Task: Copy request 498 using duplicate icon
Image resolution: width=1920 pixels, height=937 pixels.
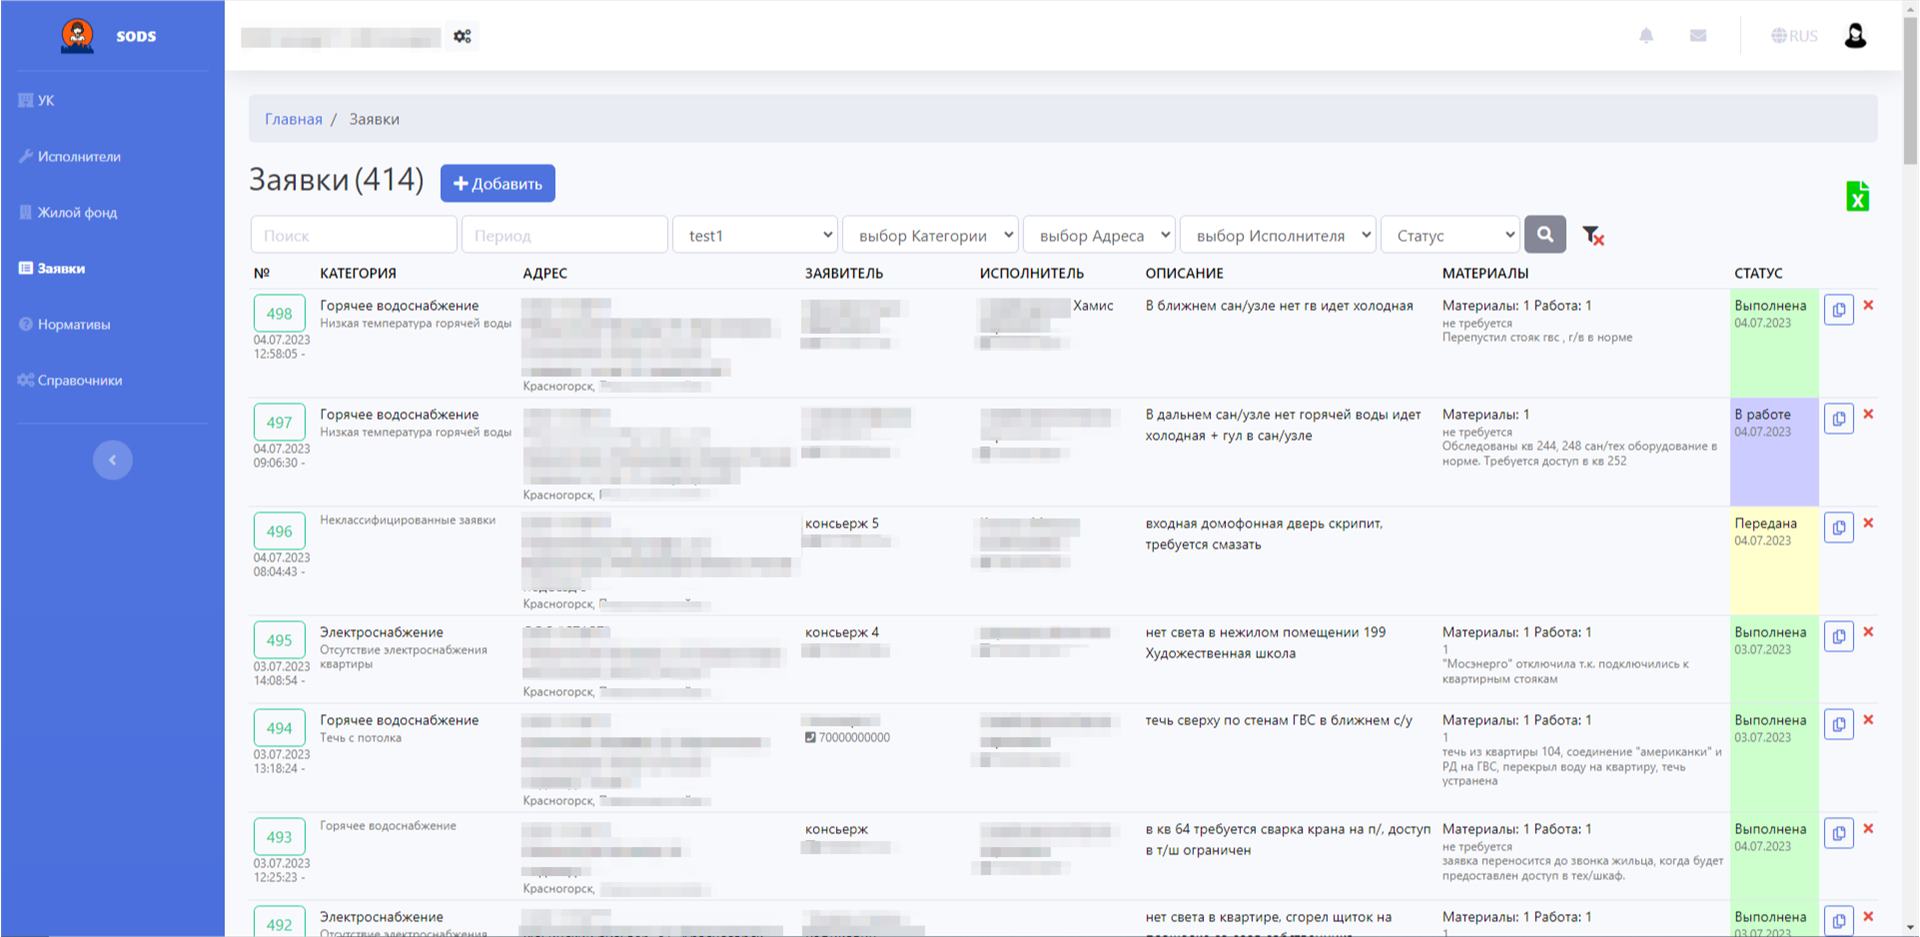Action: coord(1838,310)
